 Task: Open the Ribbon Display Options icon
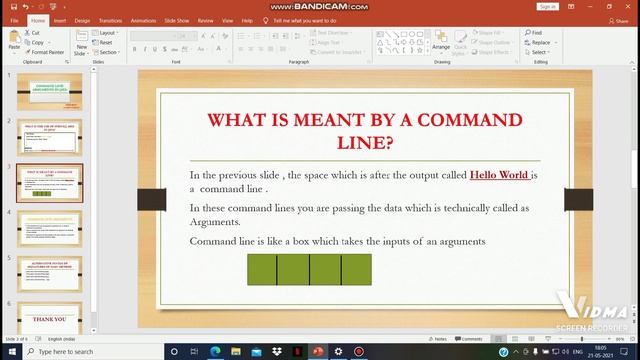(571, 7)
